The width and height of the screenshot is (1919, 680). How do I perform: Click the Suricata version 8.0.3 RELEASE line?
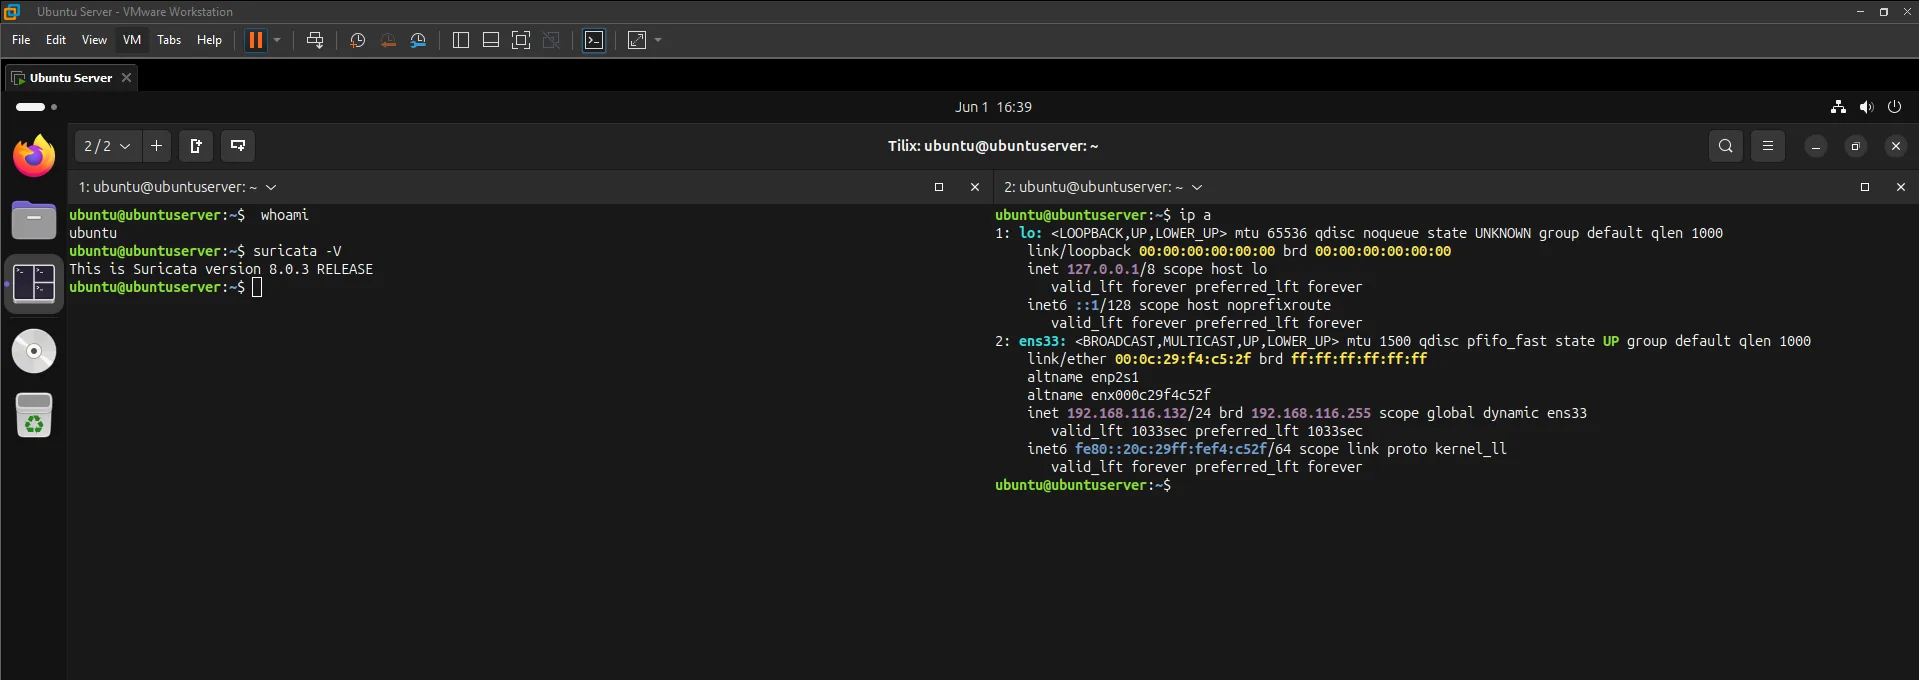click(x=221, y=269)
